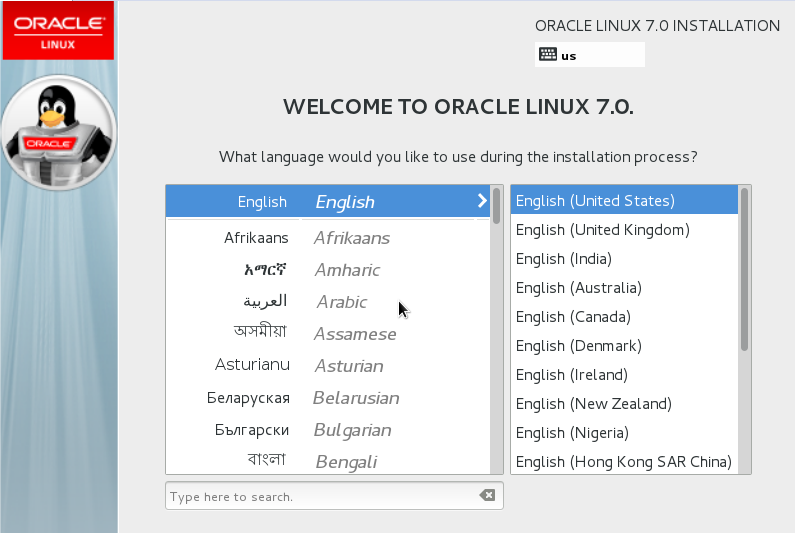This screenshot has height=533, width=795.
Task: Click the Oracle penguin mascot image
Action: pyautogui.click(x=59, y=132)
